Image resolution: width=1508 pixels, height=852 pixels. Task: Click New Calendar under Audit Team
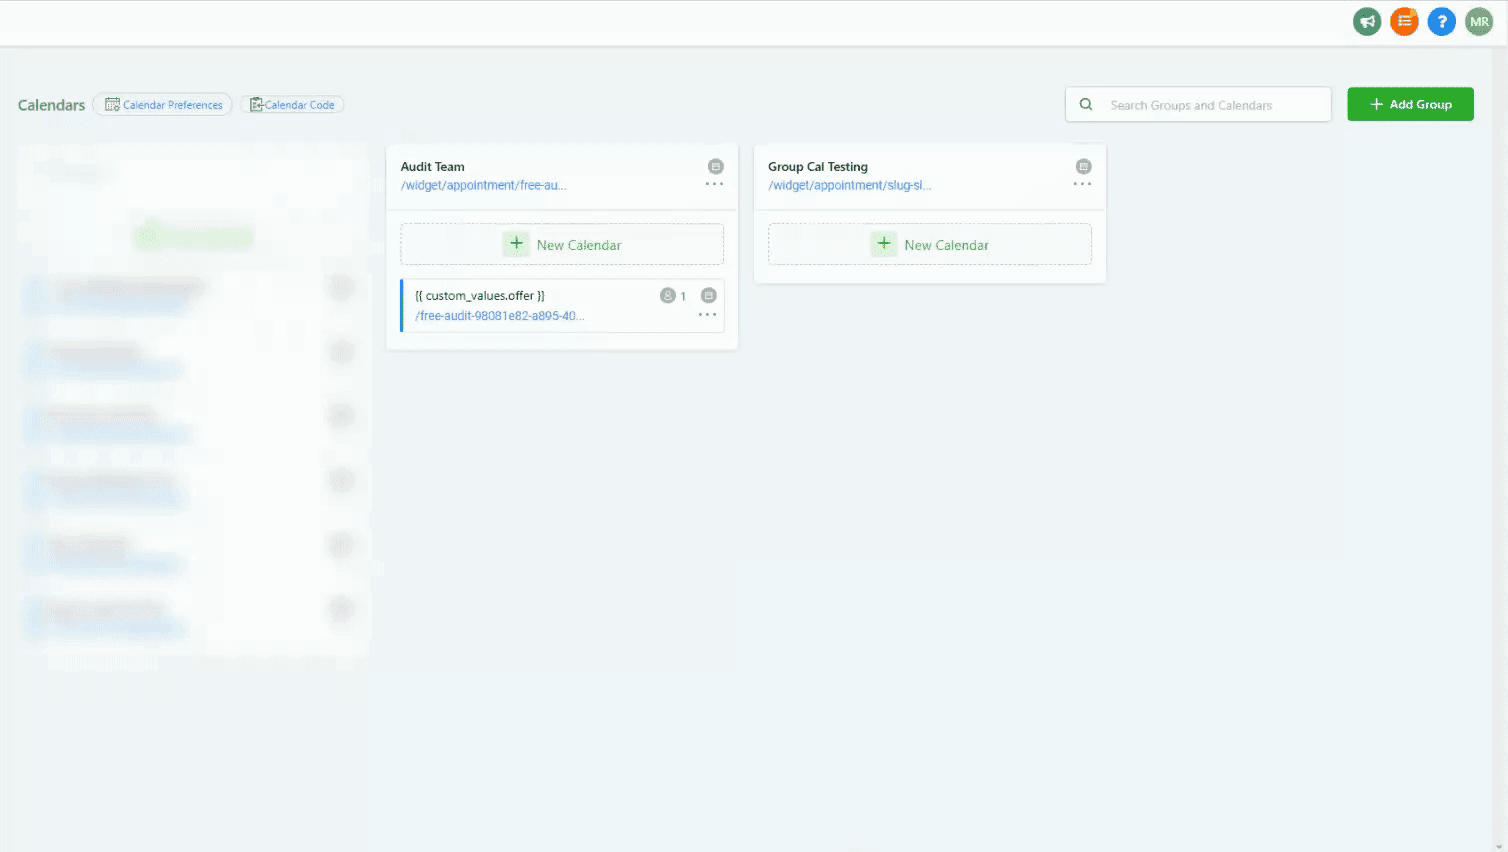coord(561,244)
